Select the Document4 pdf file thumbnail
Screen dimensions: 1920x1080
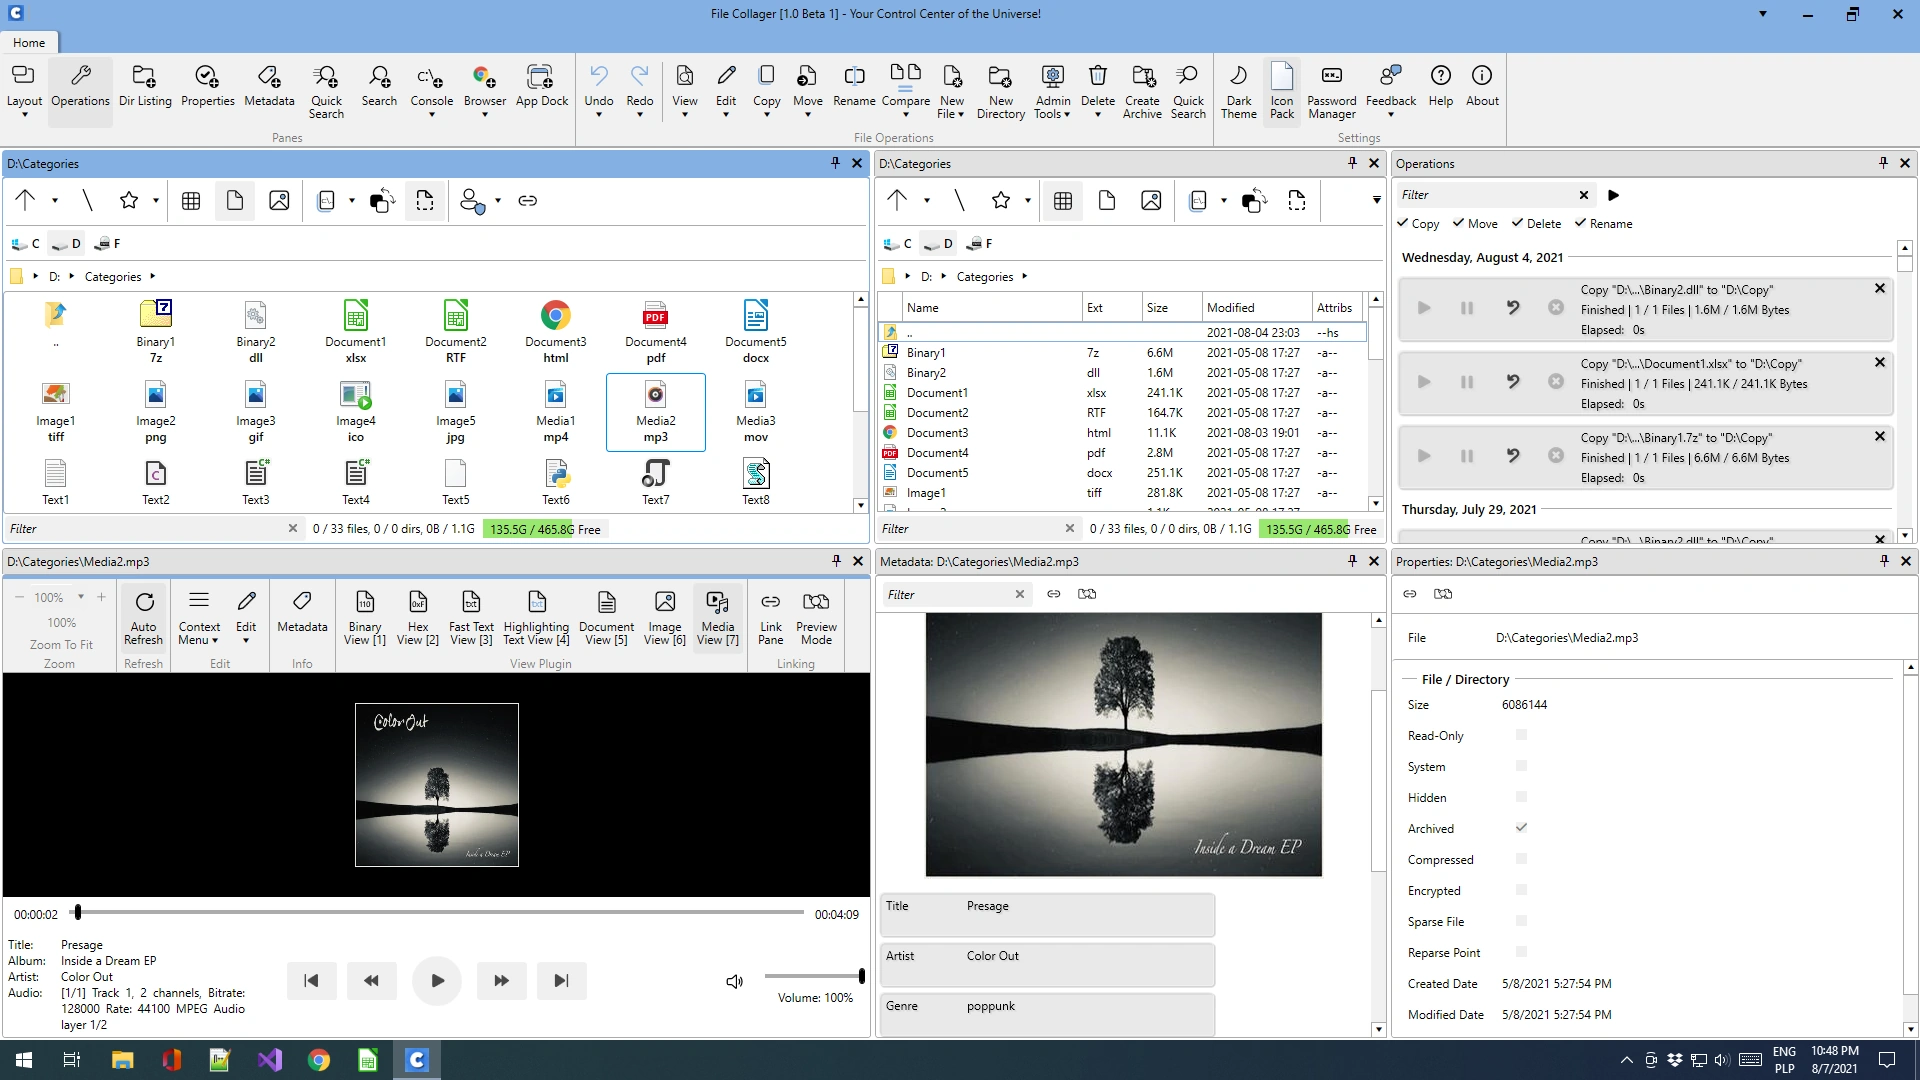click(655, 332)
